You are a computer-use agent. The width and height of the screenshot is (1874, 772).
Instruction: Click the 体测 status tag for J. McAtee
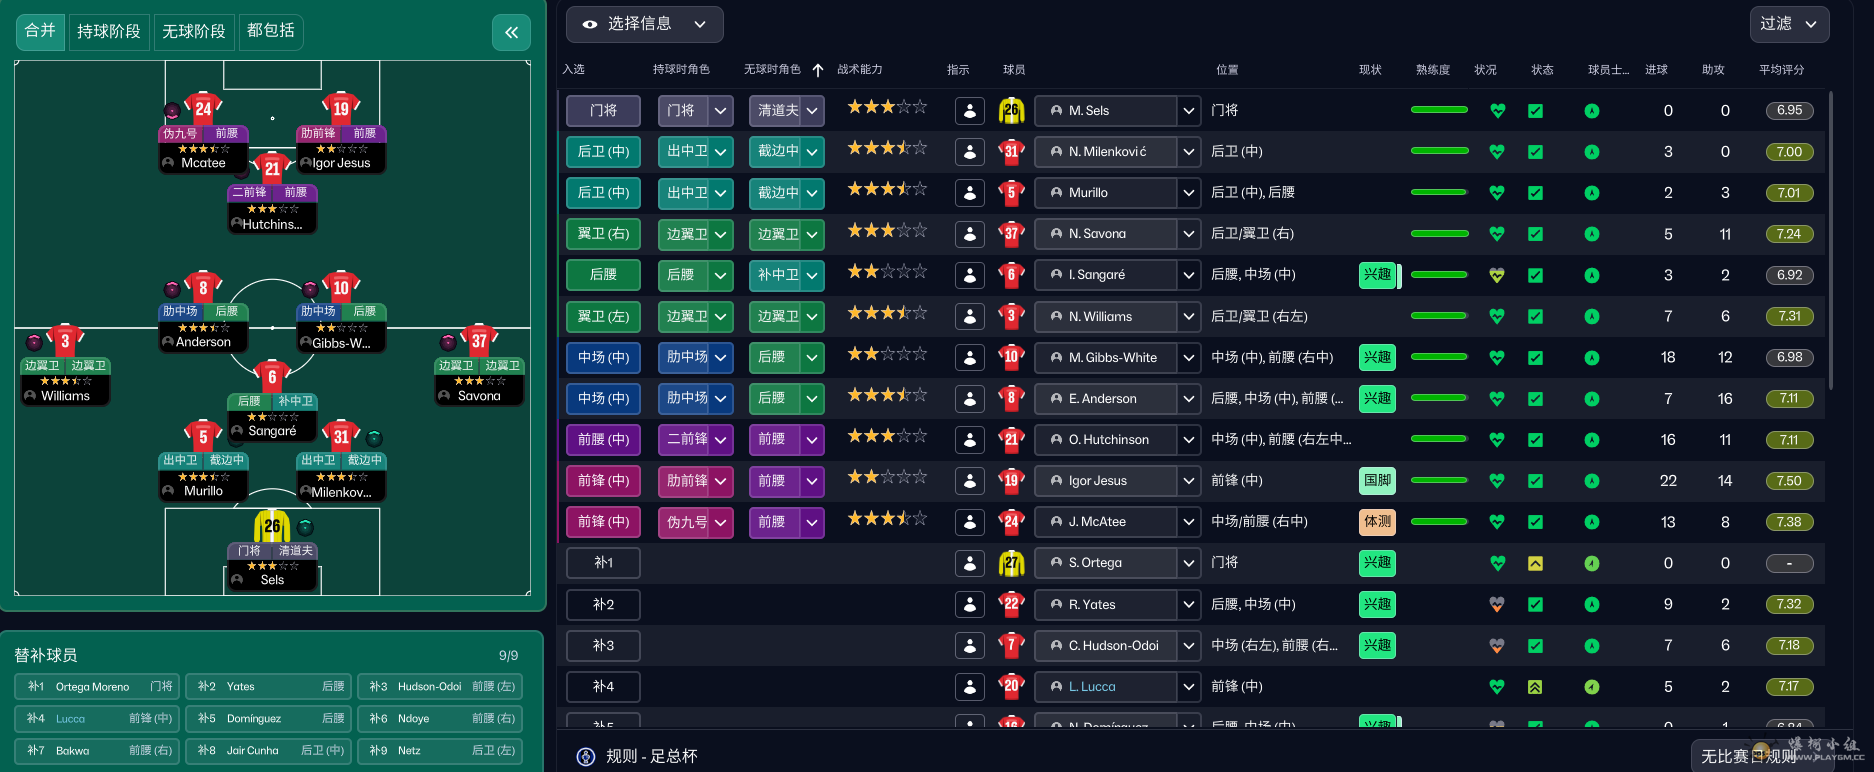click(1377, 522)
